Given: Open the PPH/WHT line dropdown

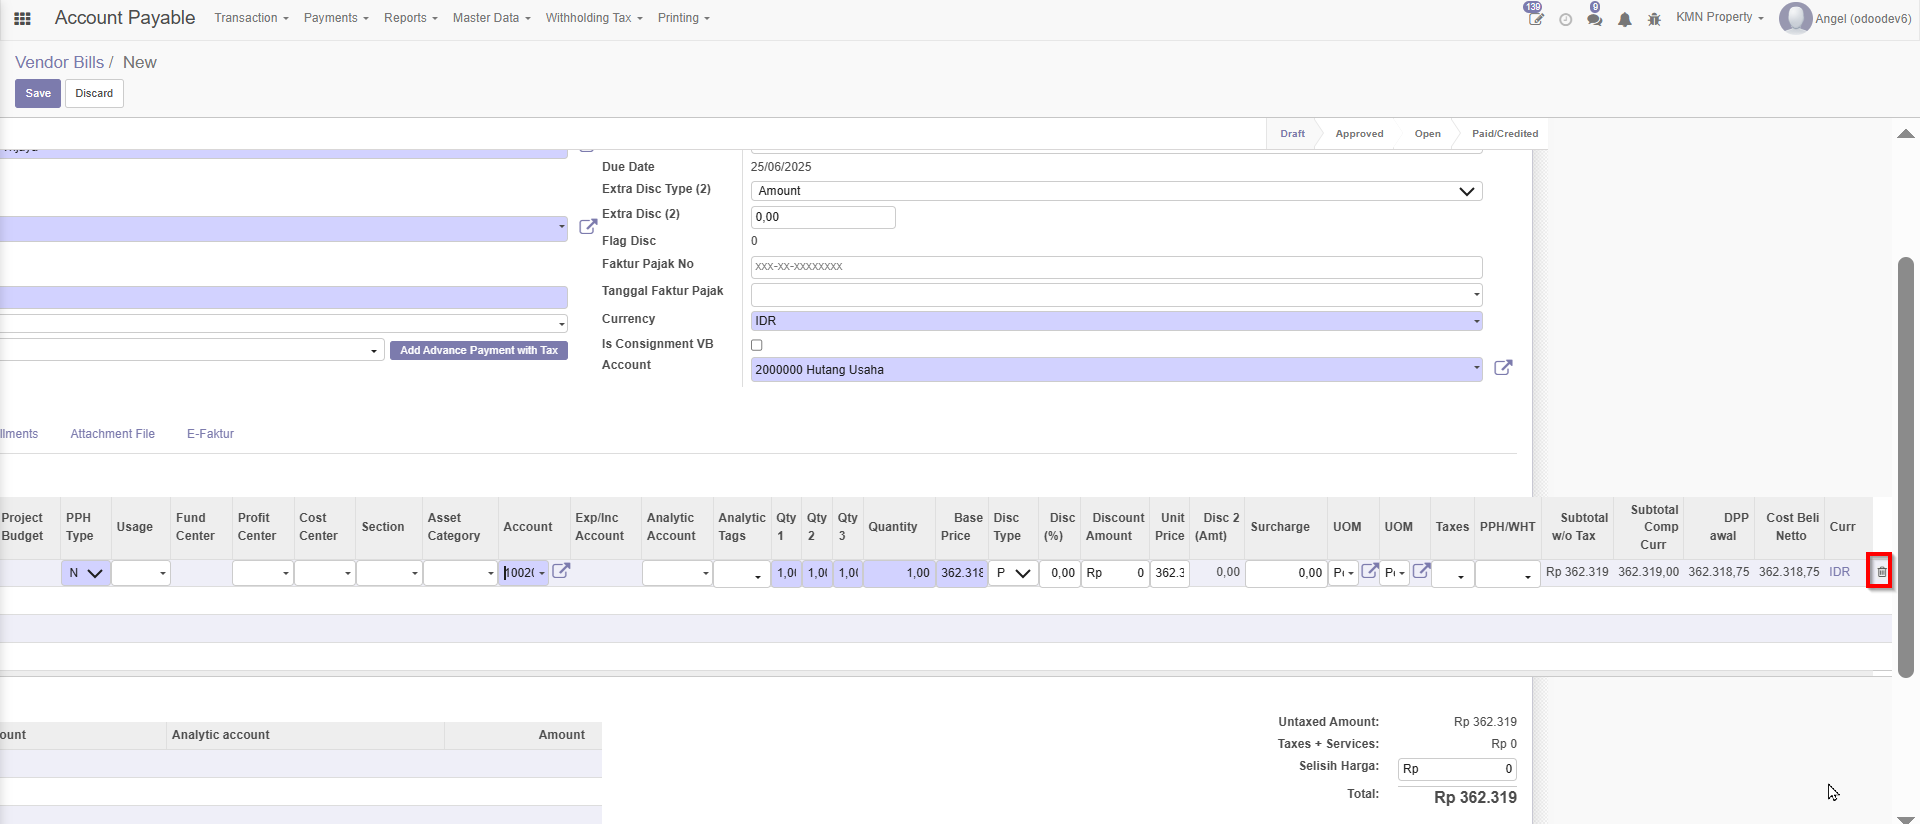Looking at the screenshot, I should click(x=1507, y=574).
